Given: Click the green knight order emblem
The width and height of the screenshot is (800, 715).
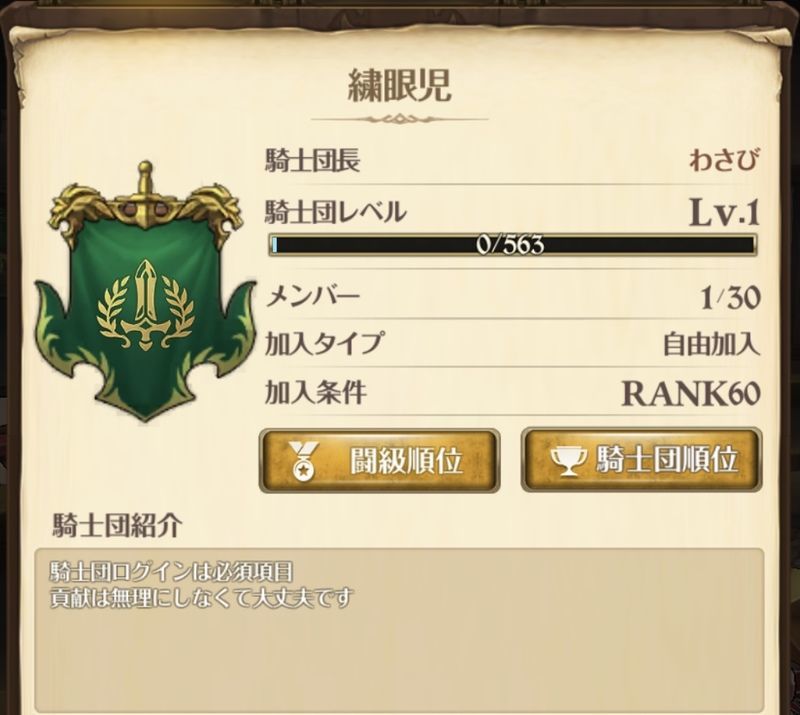Looking at the screenshot, I should [x=144, y=291].
